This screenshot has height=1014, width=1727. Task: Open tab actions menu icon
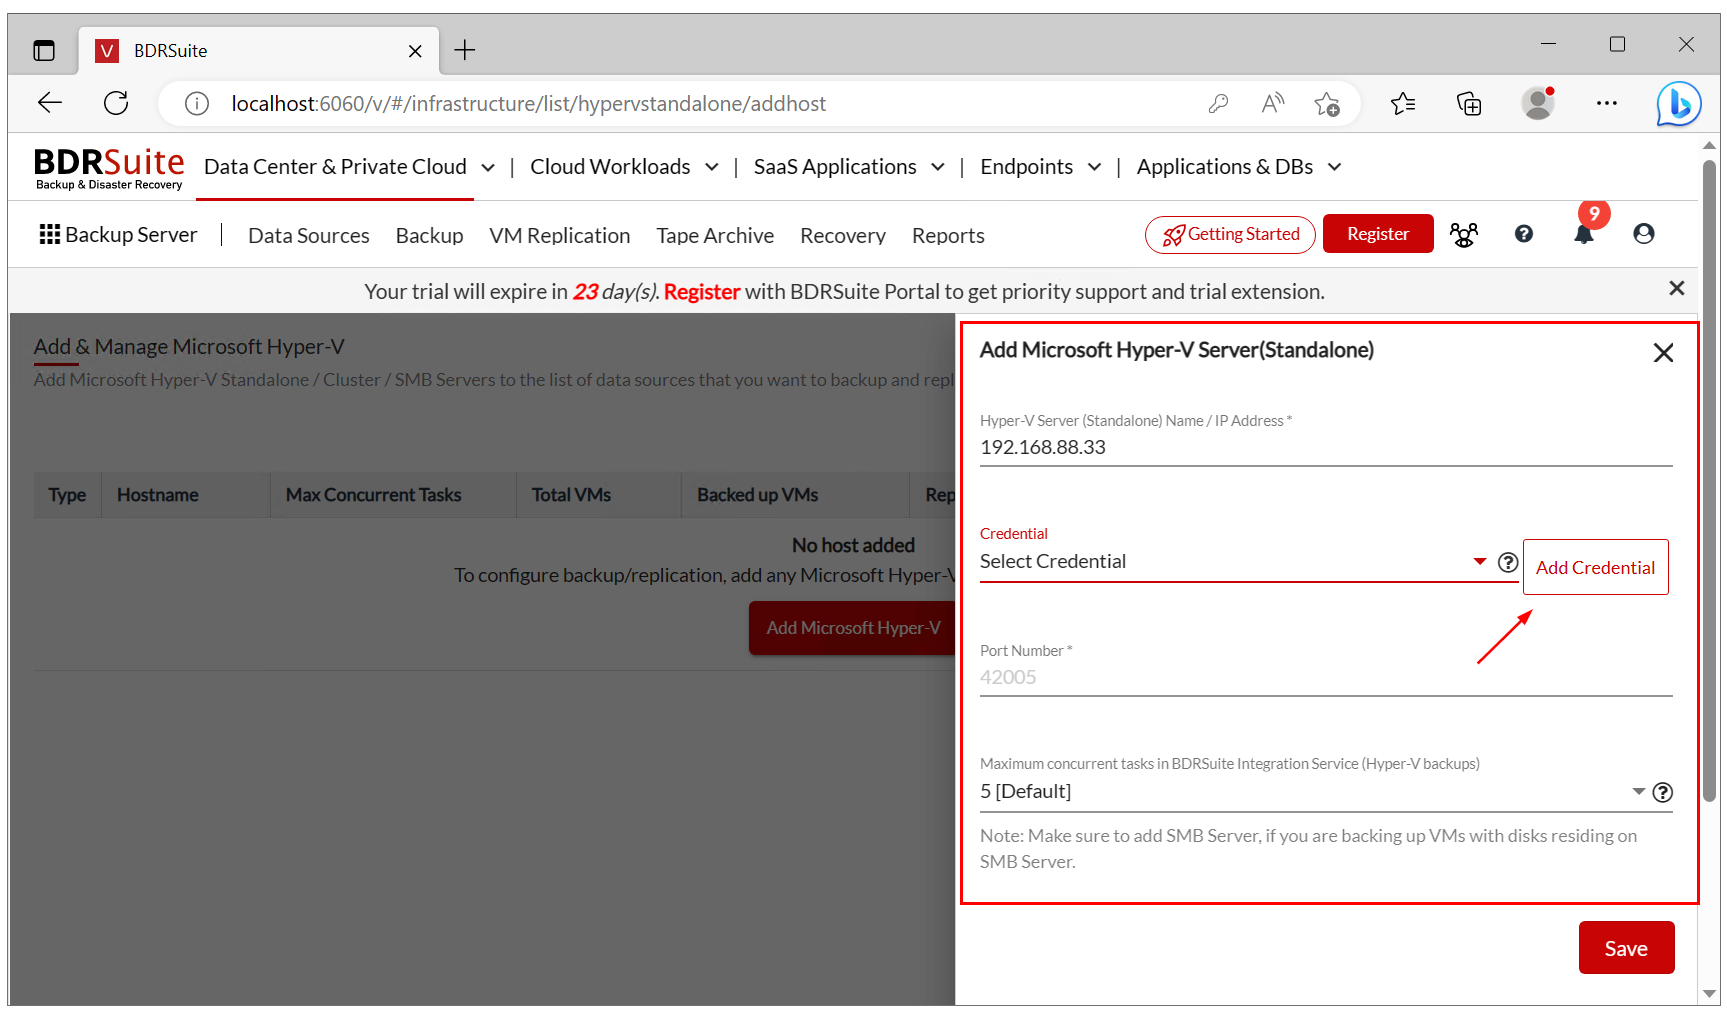point(44,51)
